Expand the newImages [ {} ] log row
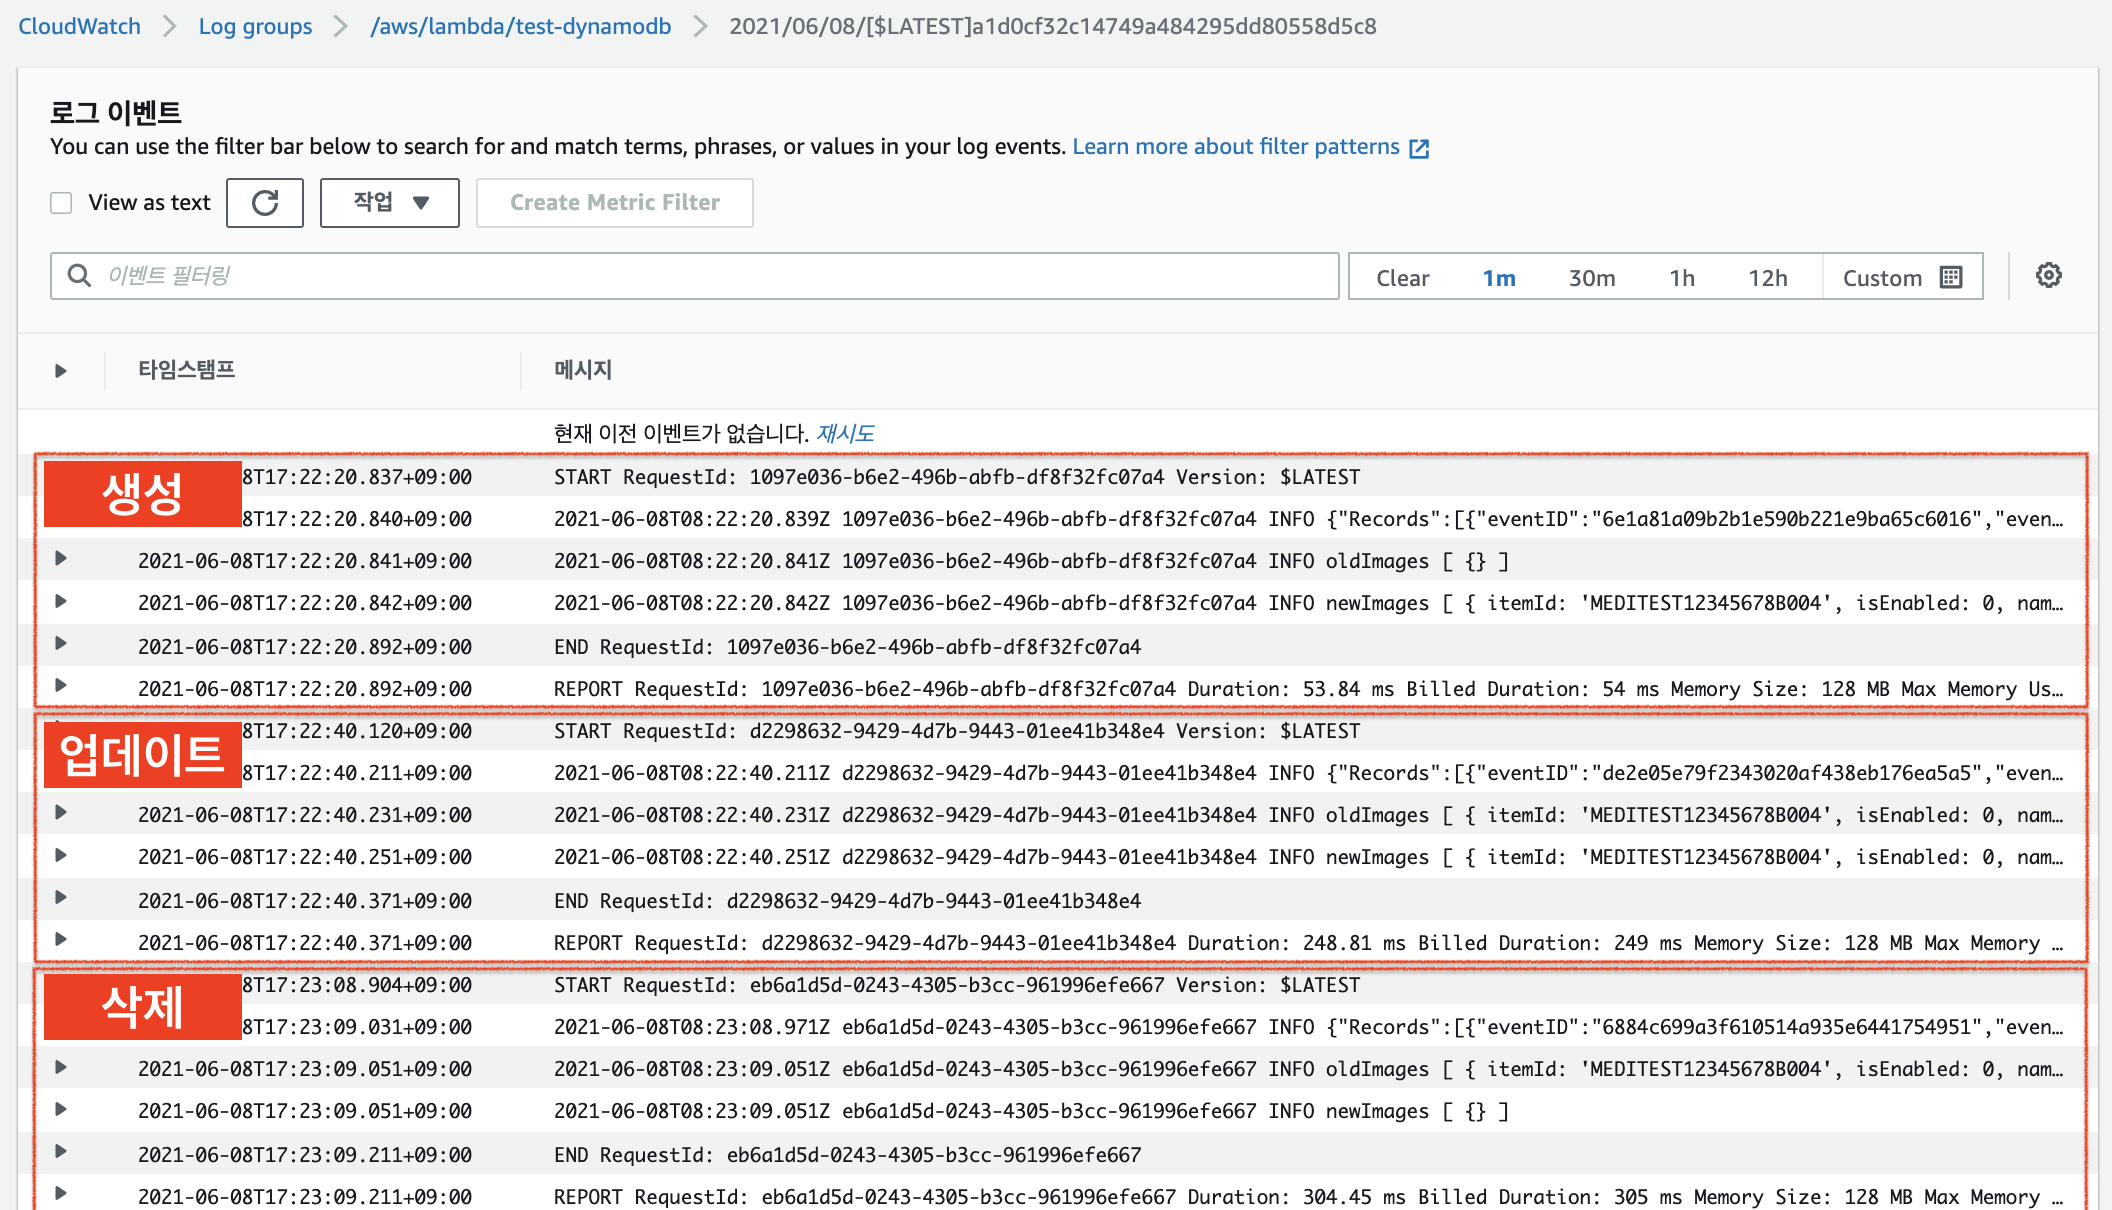 pos(61,1109)
